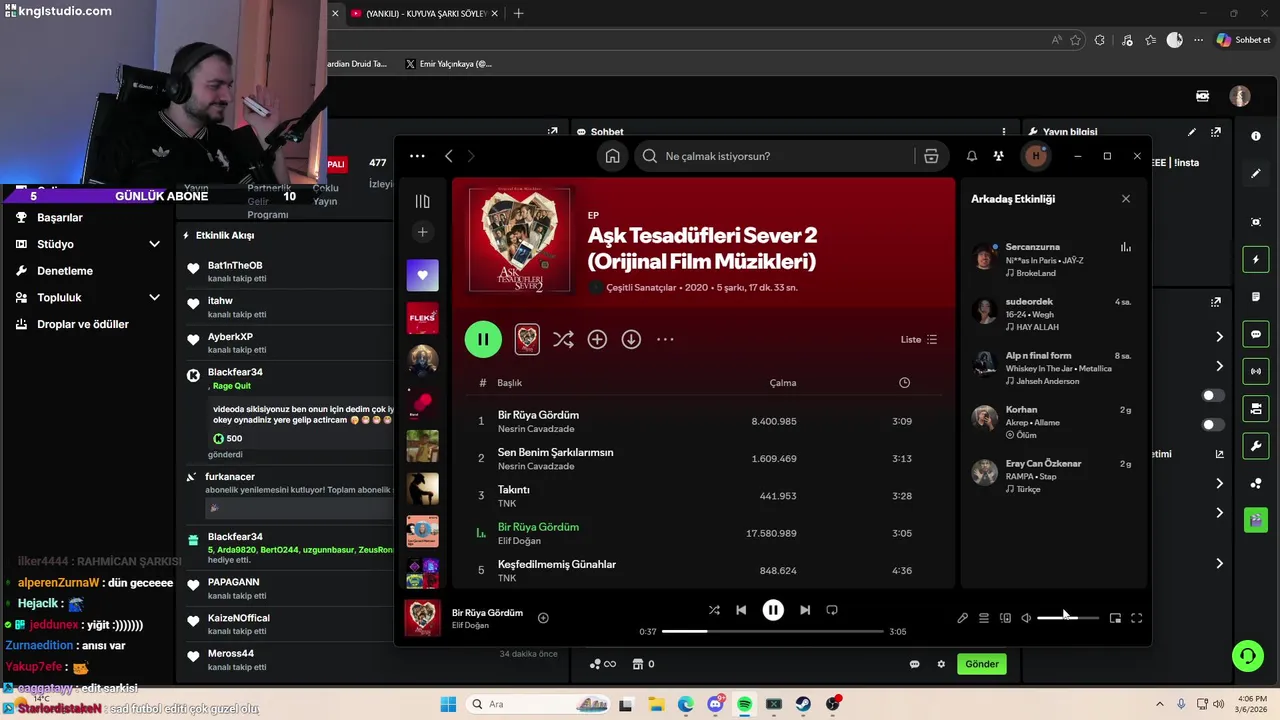Viewport: 1280px width, 720px height.
Task: Pause playback with the large green button
Action: 483,339
